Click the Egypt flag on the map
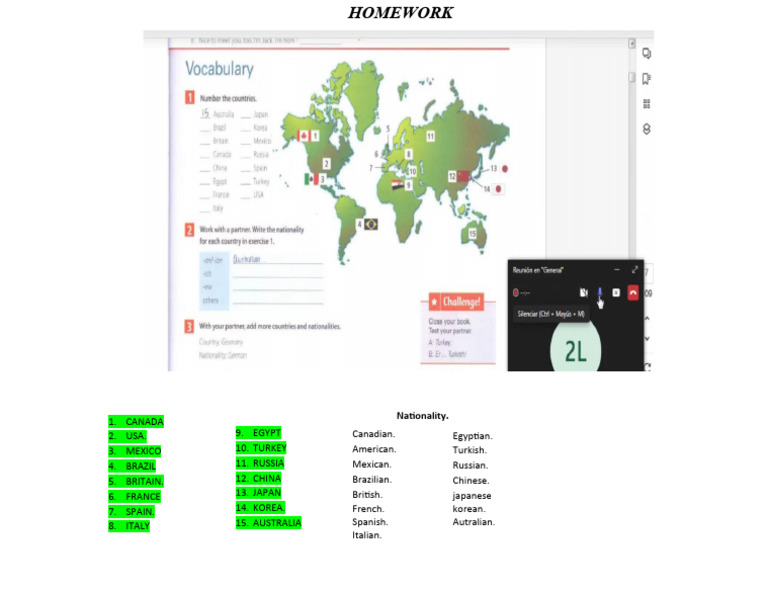 (x=397, y=185)
